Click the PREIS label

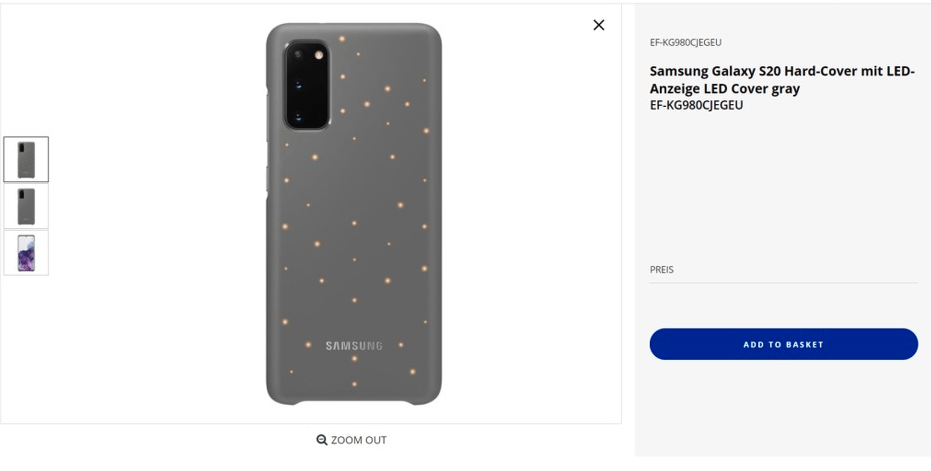click(x=662, y=270)
